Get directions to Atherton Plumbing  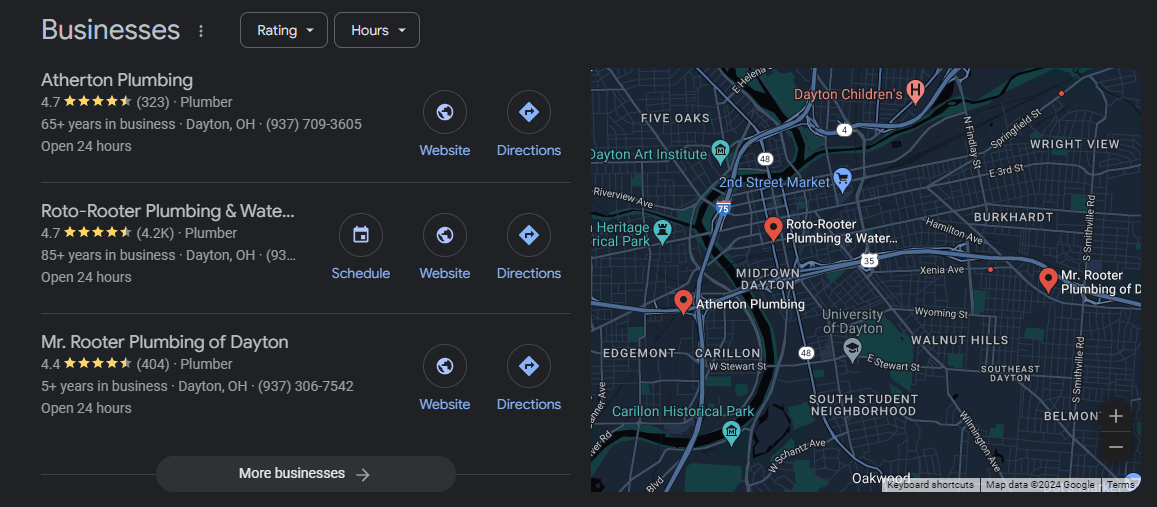[x=528, y=112]
